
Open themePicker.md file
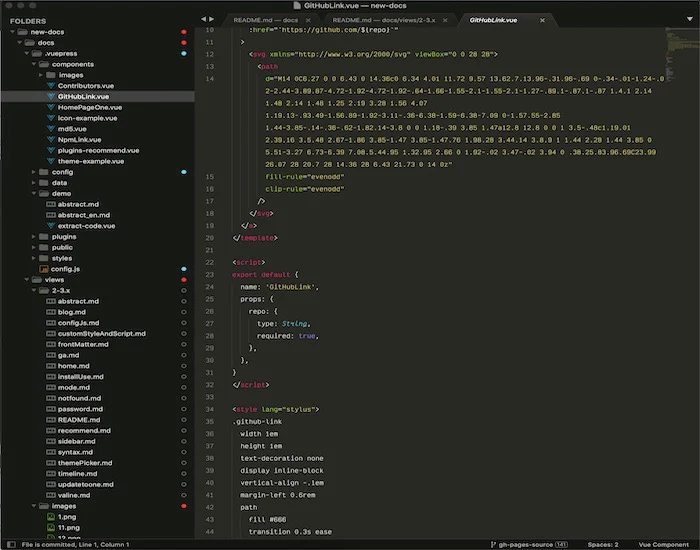pyautogui.click(x=85, y=462)
